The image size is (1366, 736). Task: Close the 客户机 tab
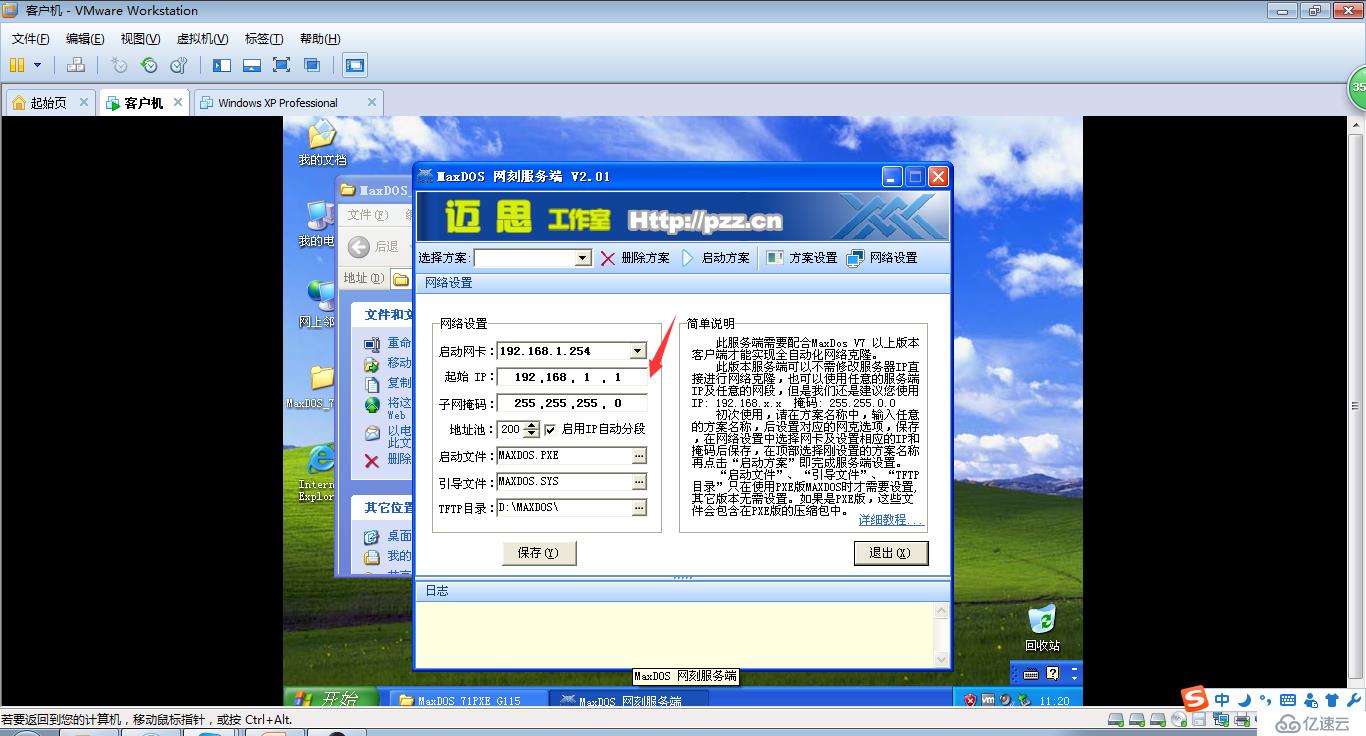[178, 102]
